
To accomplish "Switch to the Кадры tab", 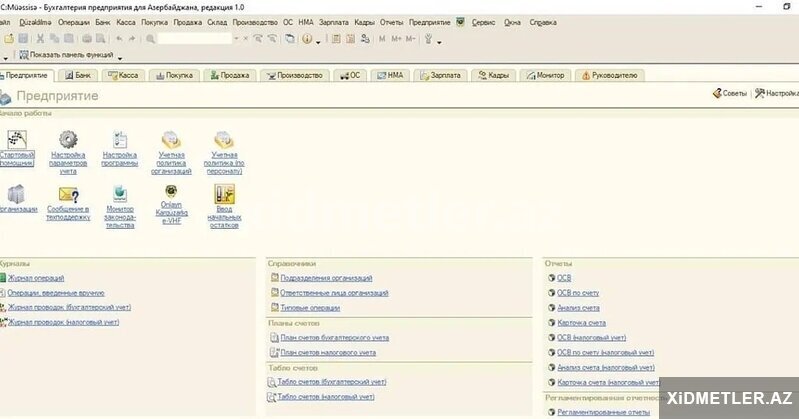I will tap(493, 75).
